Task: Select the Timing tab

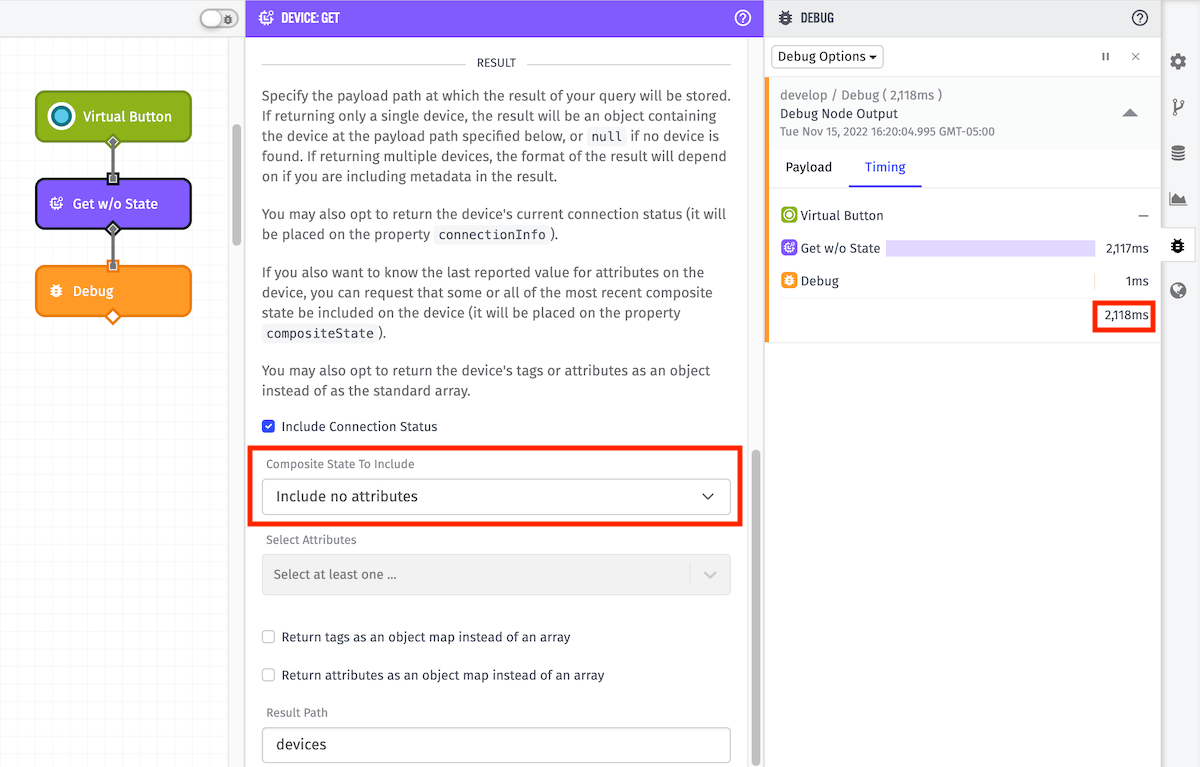Action: click(x=885, y=167)
